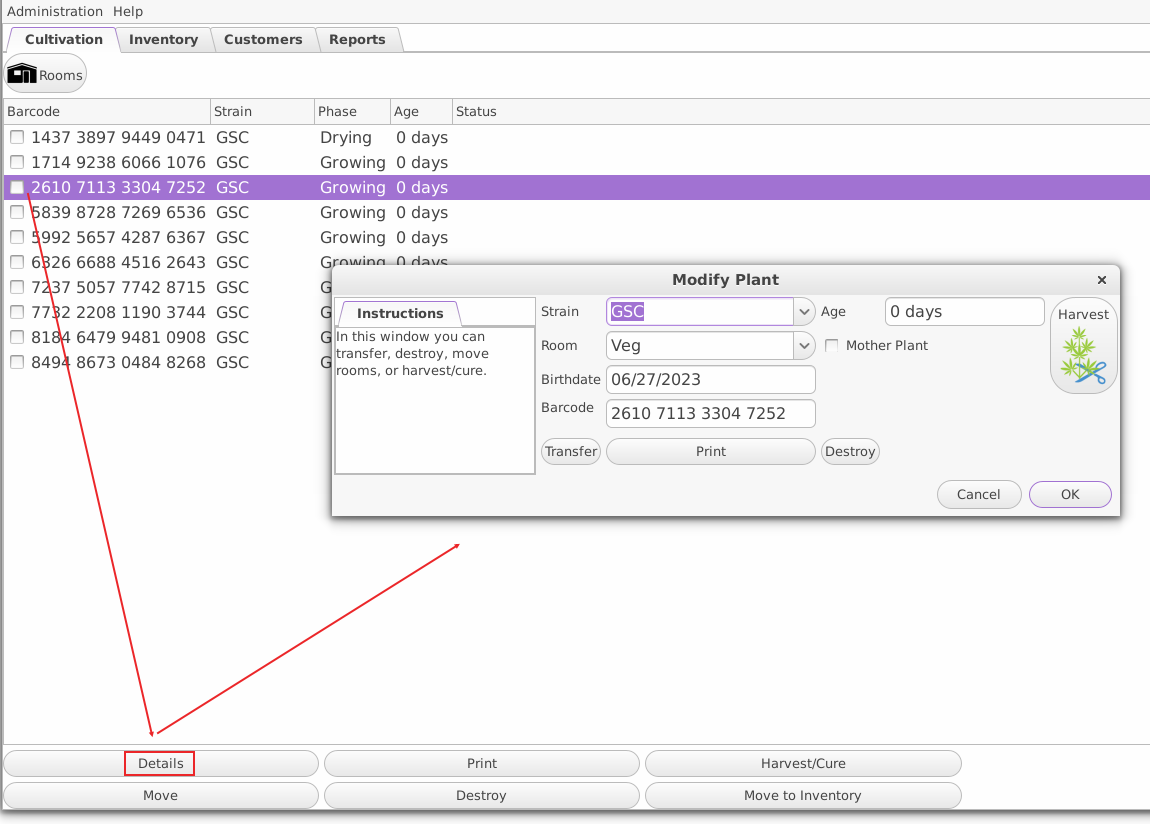Expand the Strain dropdown in Modify Plant
Screen dimensions: 1150x824
coord(805,312)
